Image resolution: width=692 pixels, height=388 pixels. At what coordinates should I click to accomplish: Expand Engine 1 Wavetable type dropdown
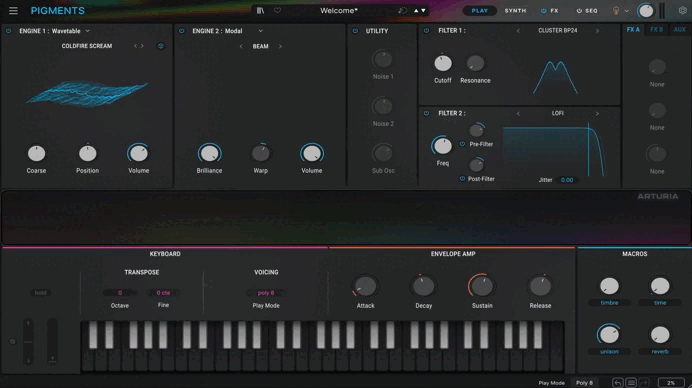(x=87, y=31)
